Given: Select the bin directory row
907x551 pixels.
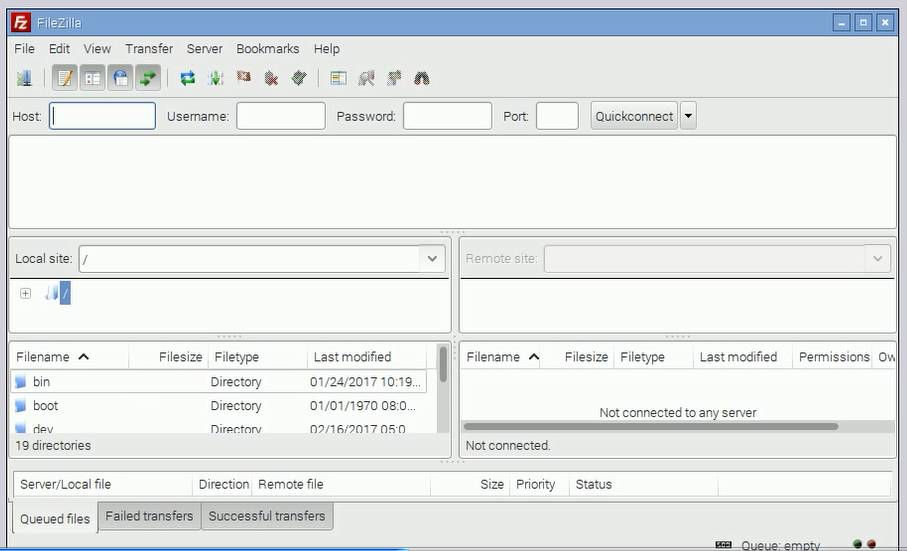Looking at the screenshot, I should [x=219, y=382].
